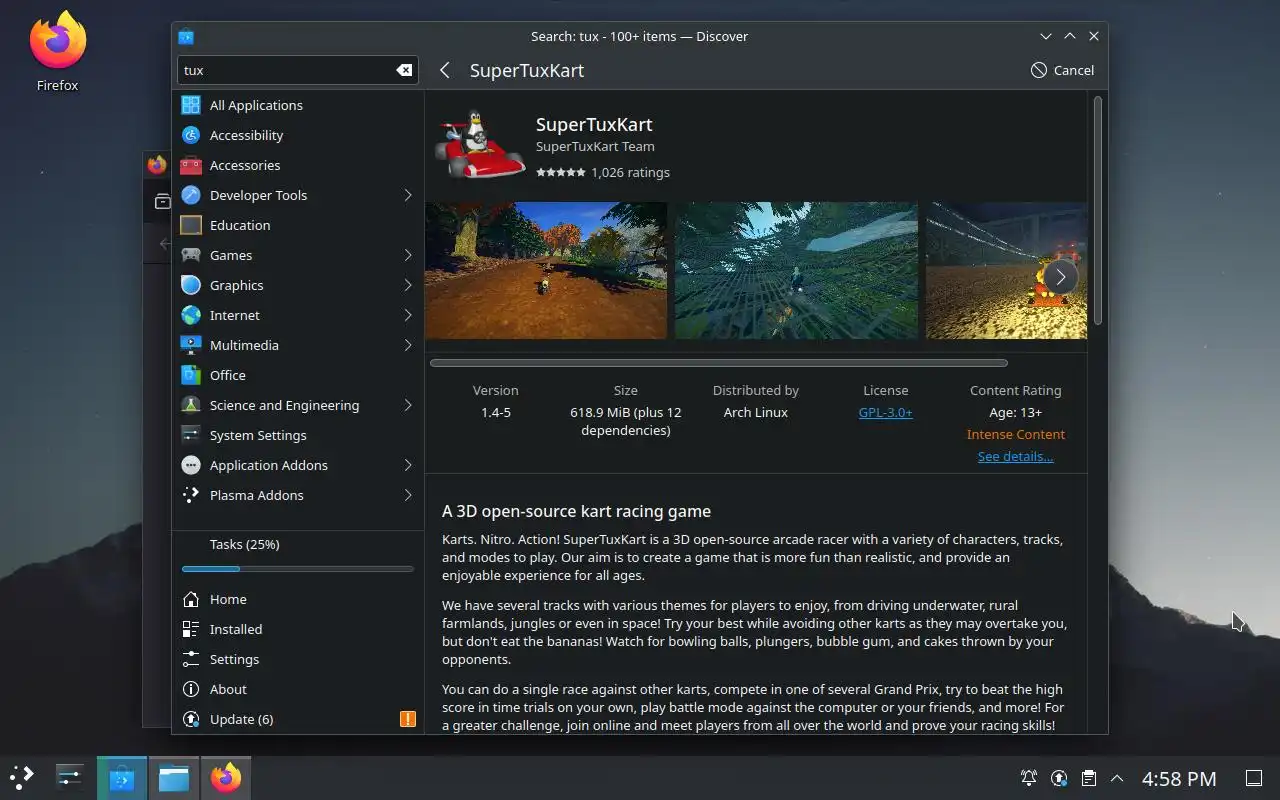
Task: Open the GPL-3.0+ license link
Action: coord(885,412)
